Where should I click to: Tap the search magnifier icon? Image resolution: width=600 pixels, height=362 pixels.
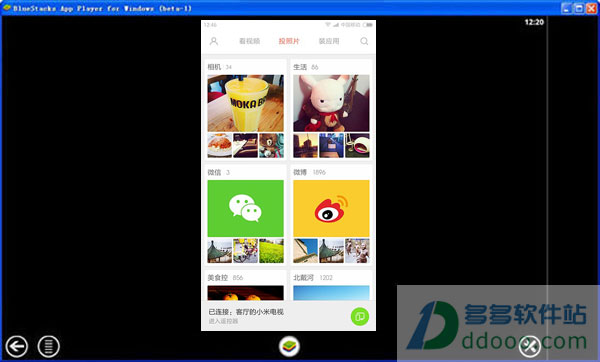364,41
